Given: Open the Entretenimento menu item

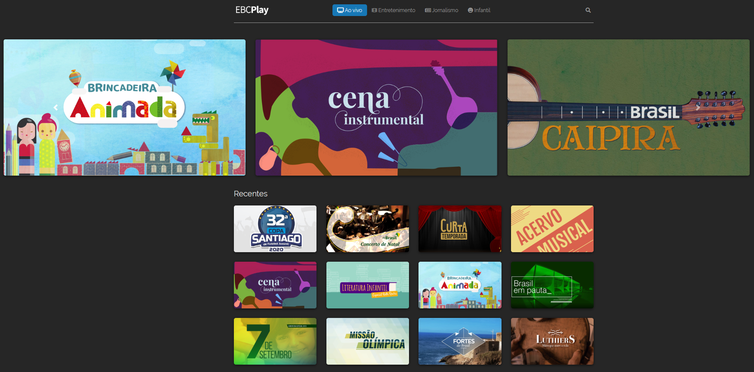Looking at the screenshot, I should [393, 10].
